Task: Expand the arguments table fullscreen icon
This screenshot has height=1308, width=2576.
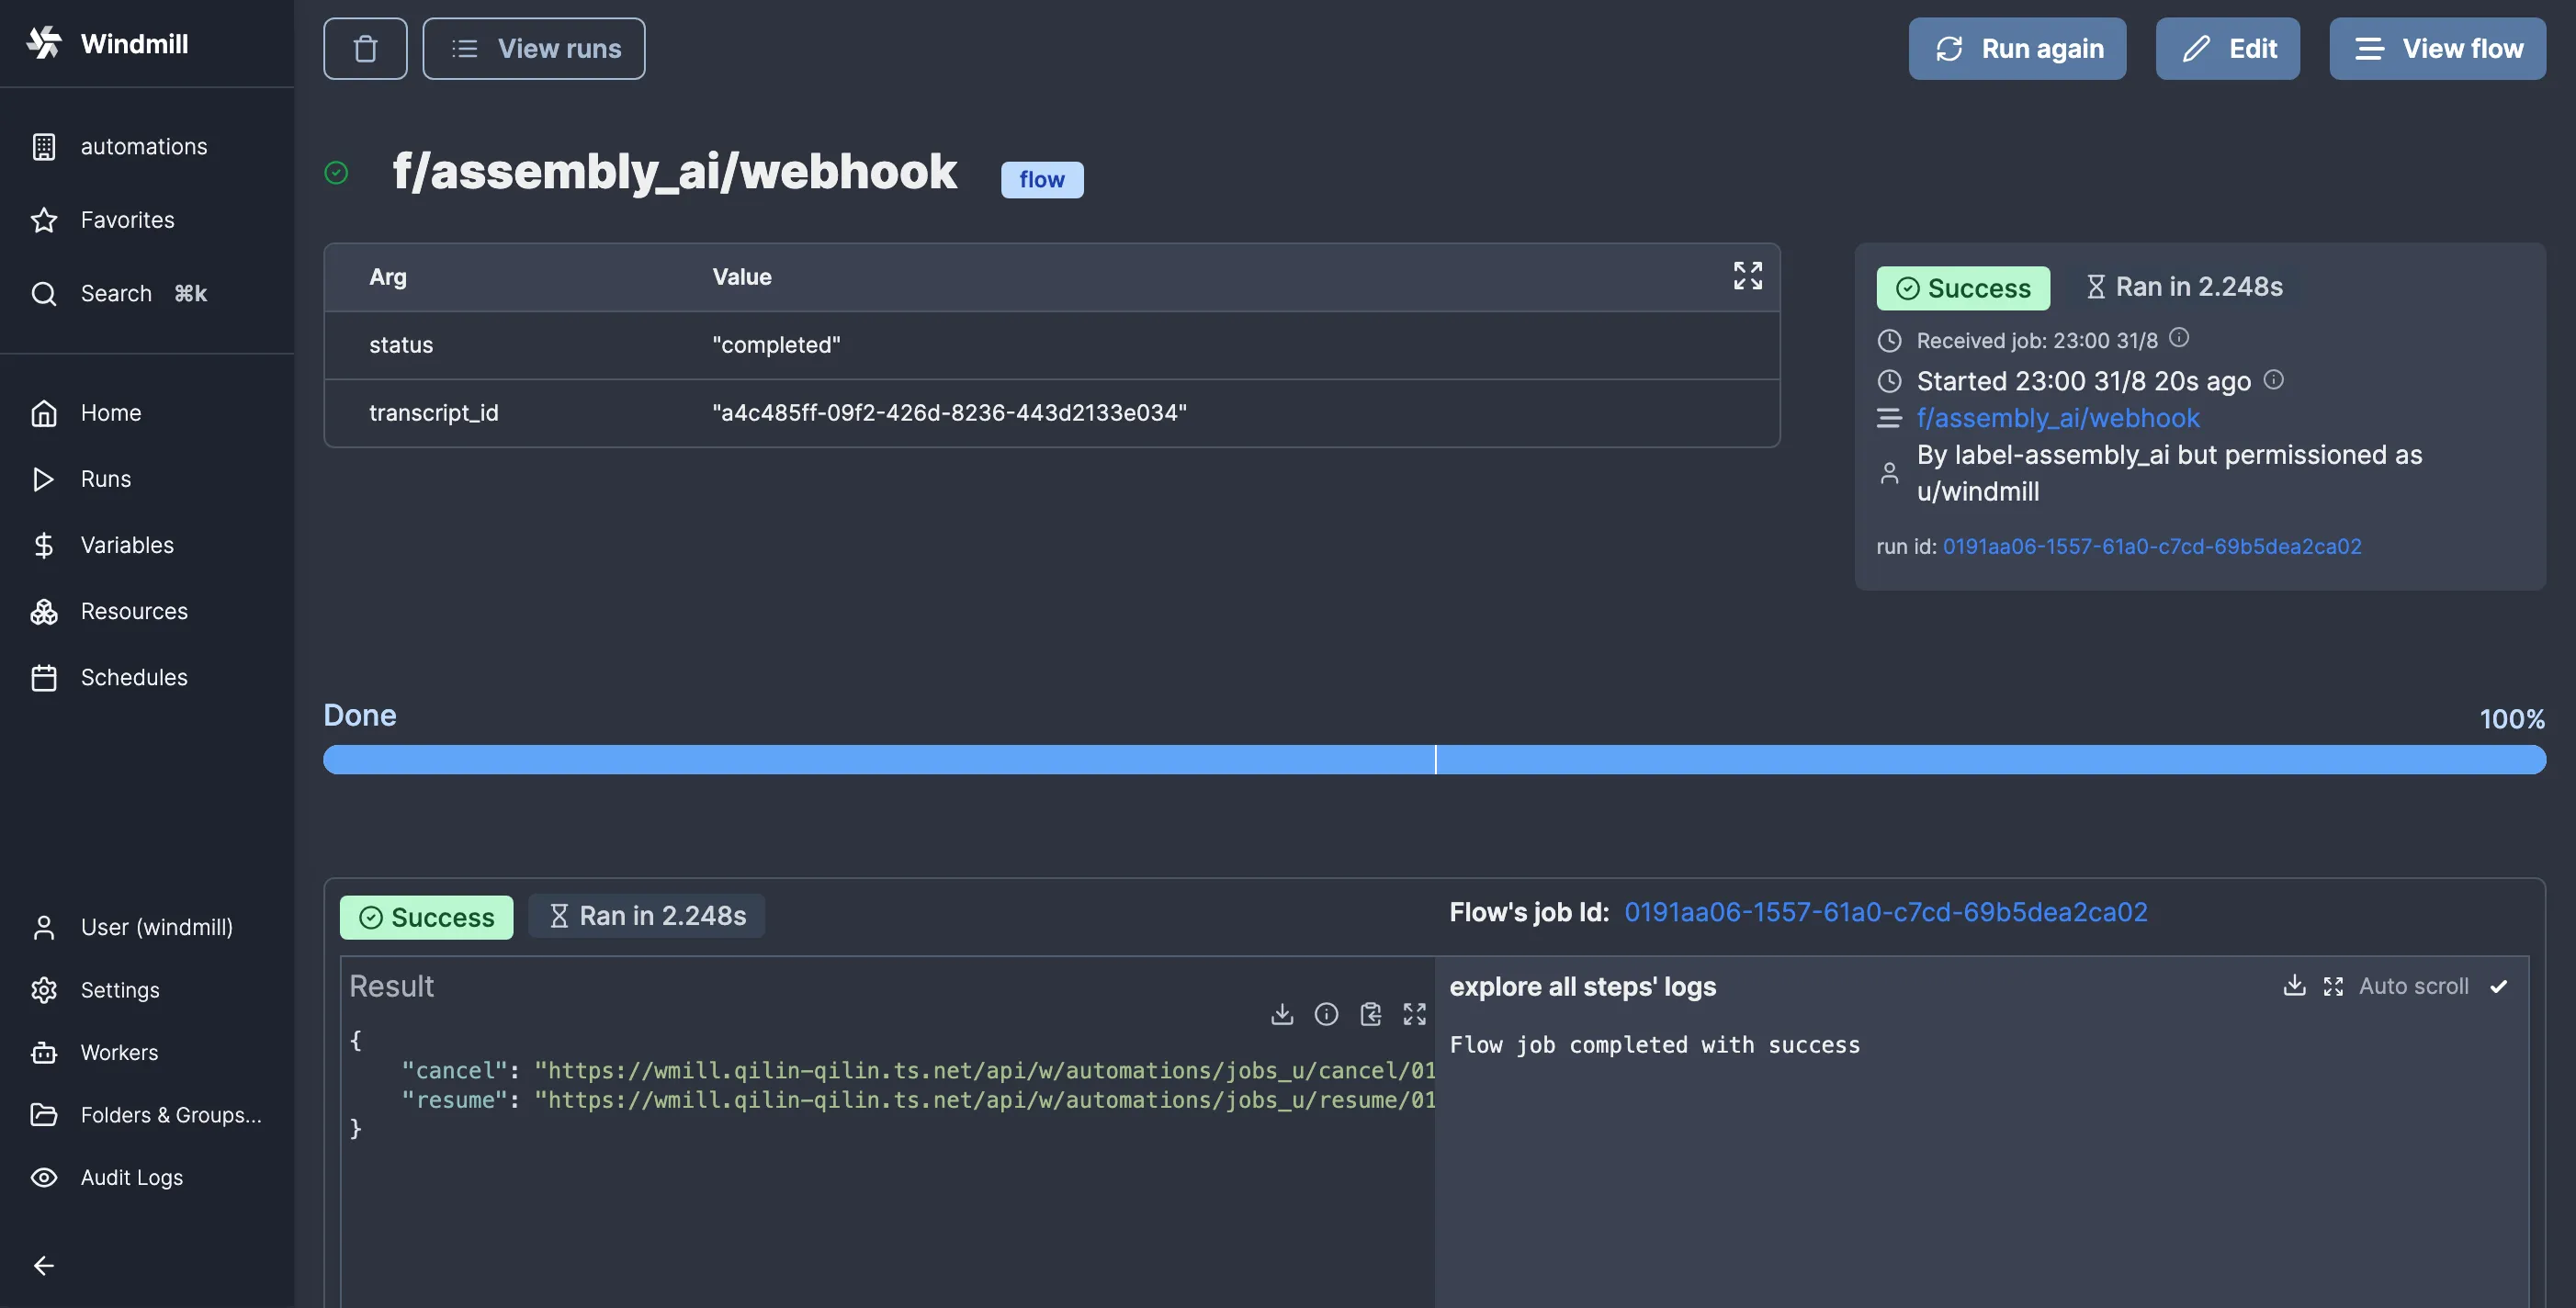Action: [x=1747, y=276]
